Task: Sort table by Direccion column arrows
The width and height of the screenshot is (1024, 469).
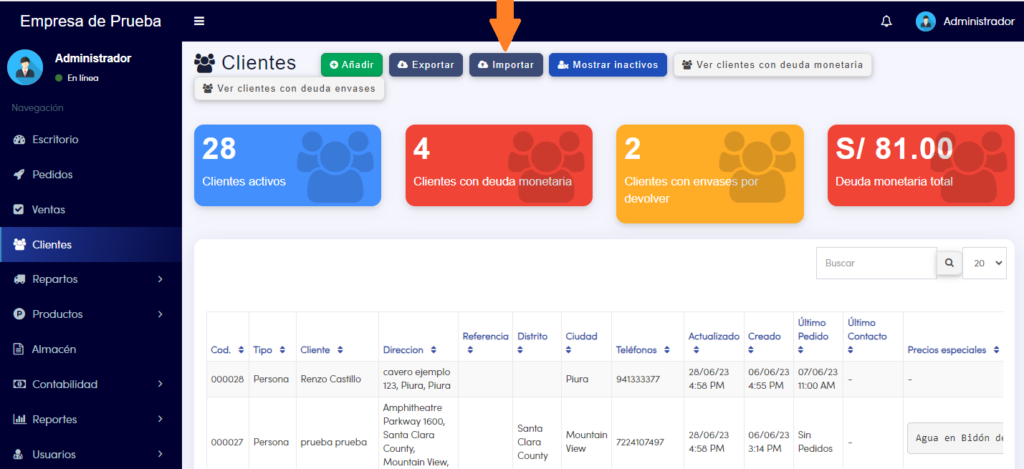Action: [x=434, y=350]
